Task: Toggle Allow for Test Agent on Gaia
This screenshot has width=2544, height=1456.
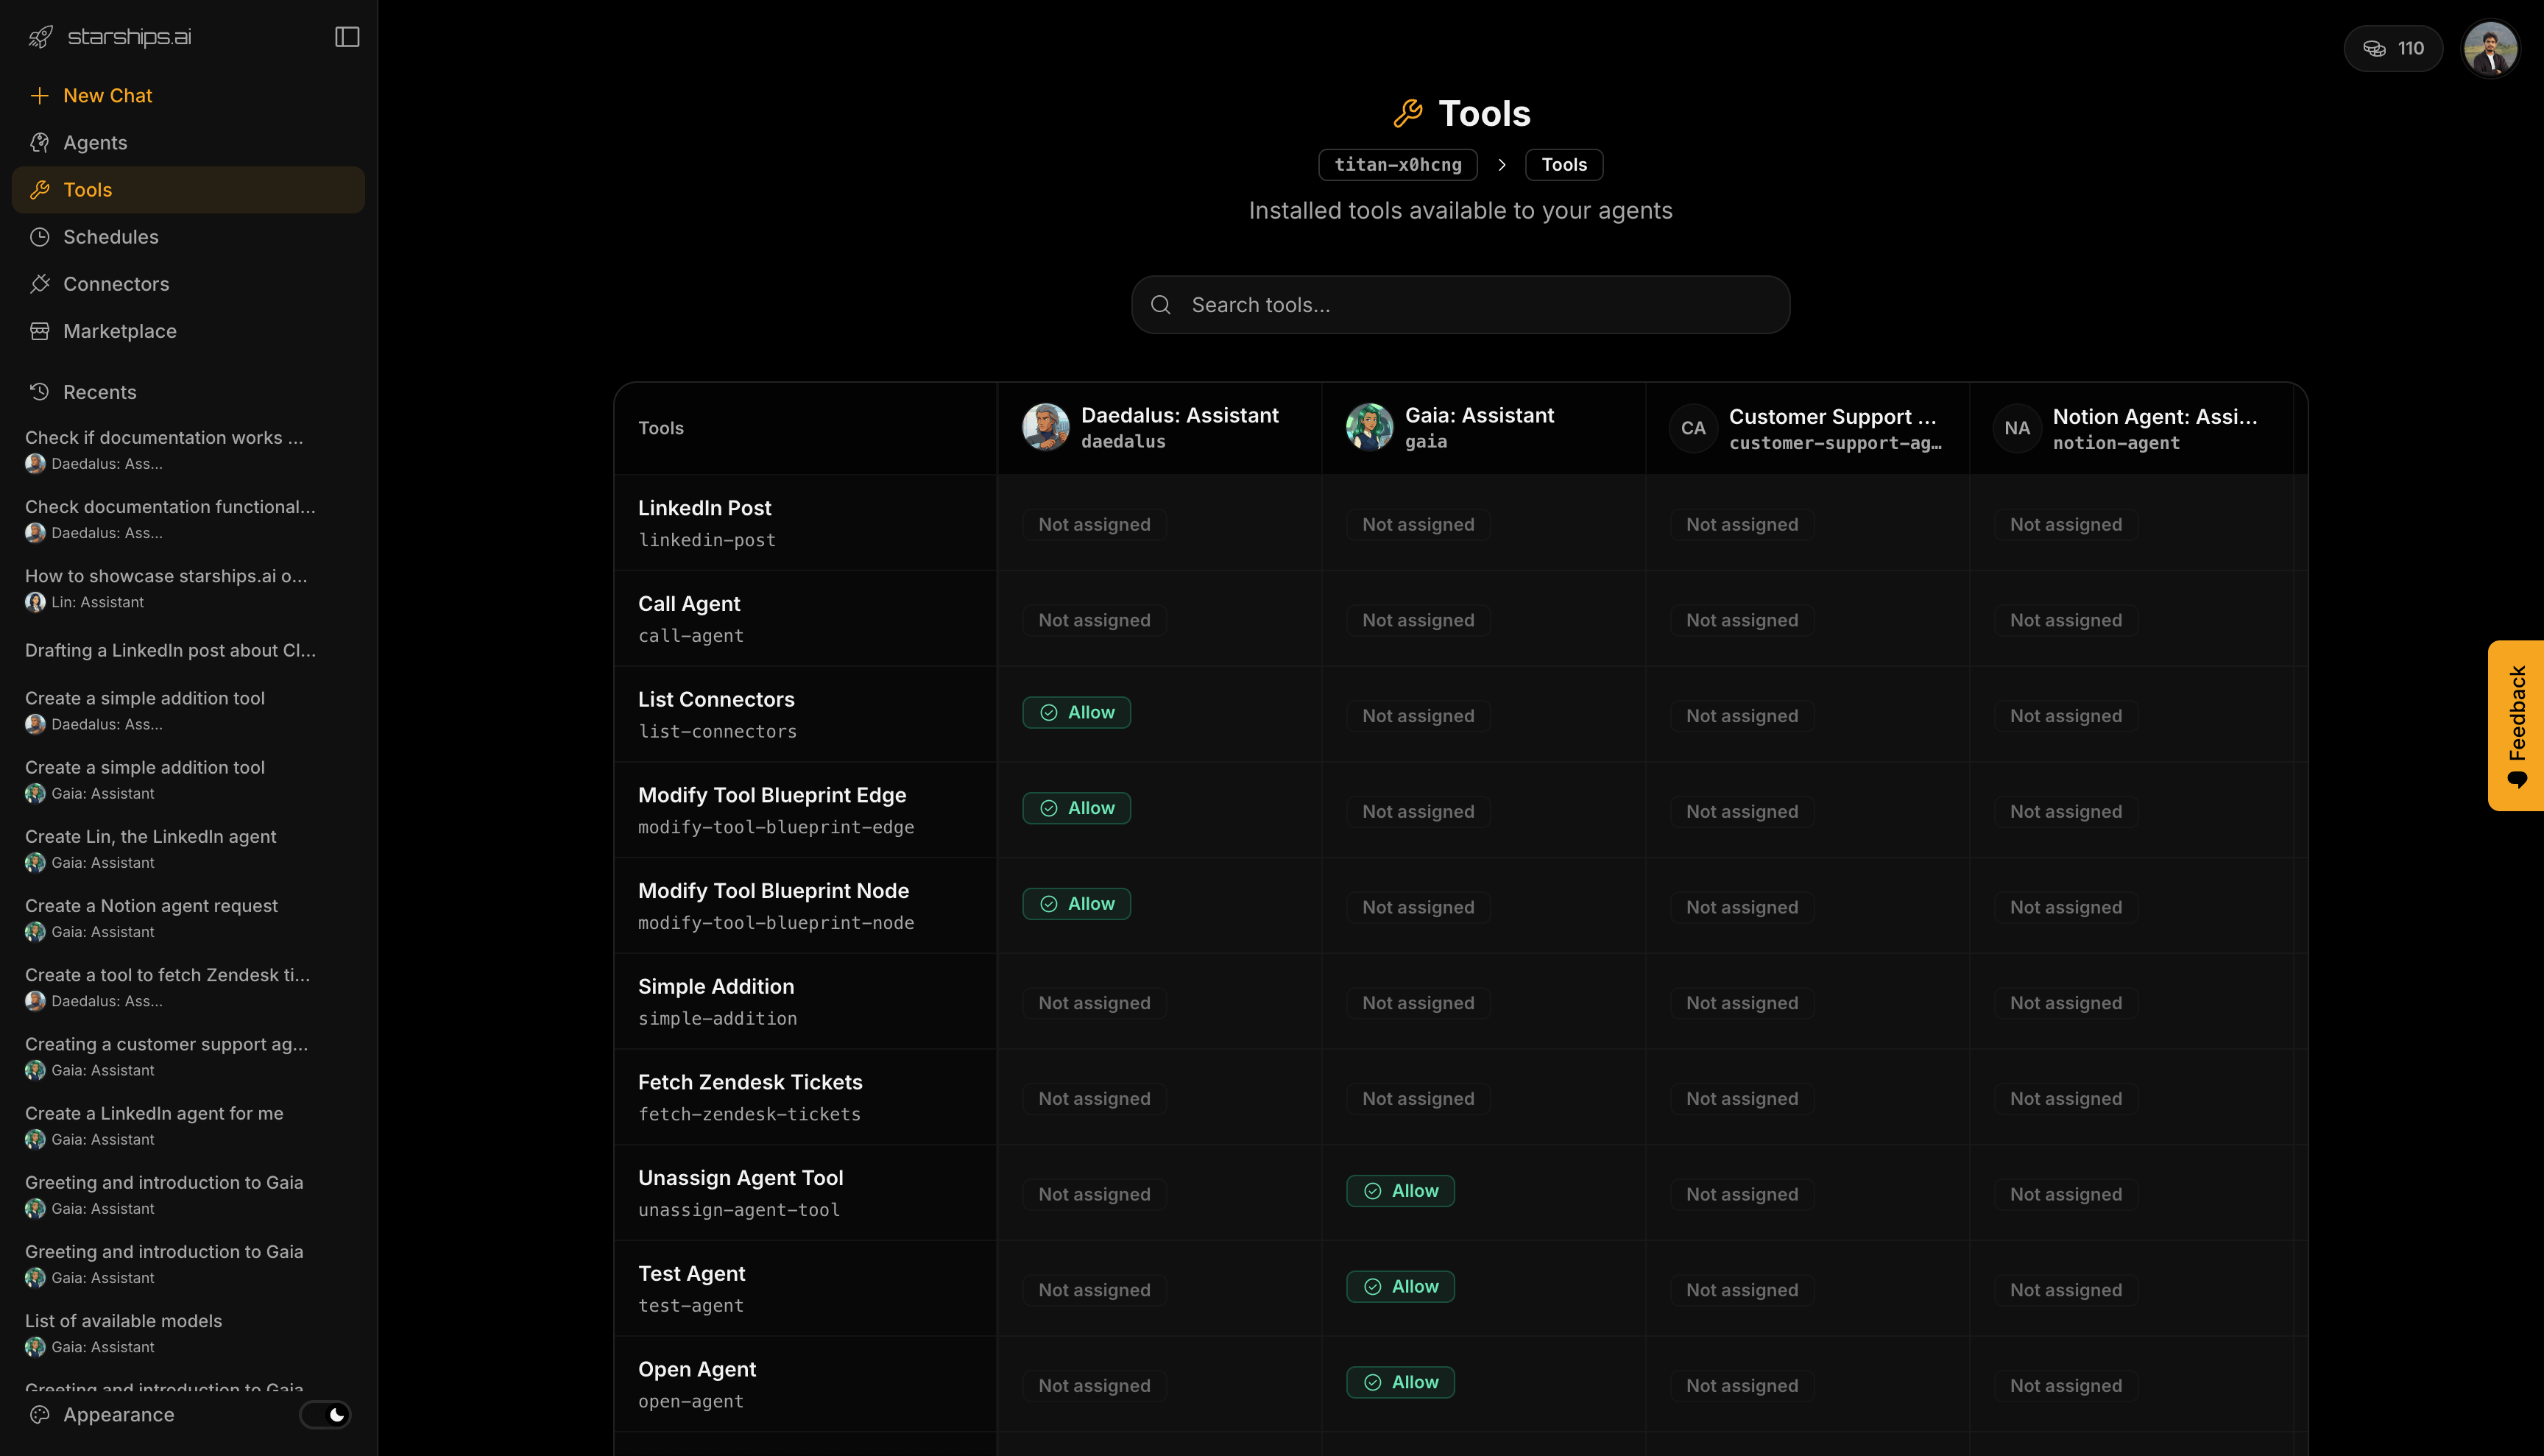Action: [x=1400, y=1286]
